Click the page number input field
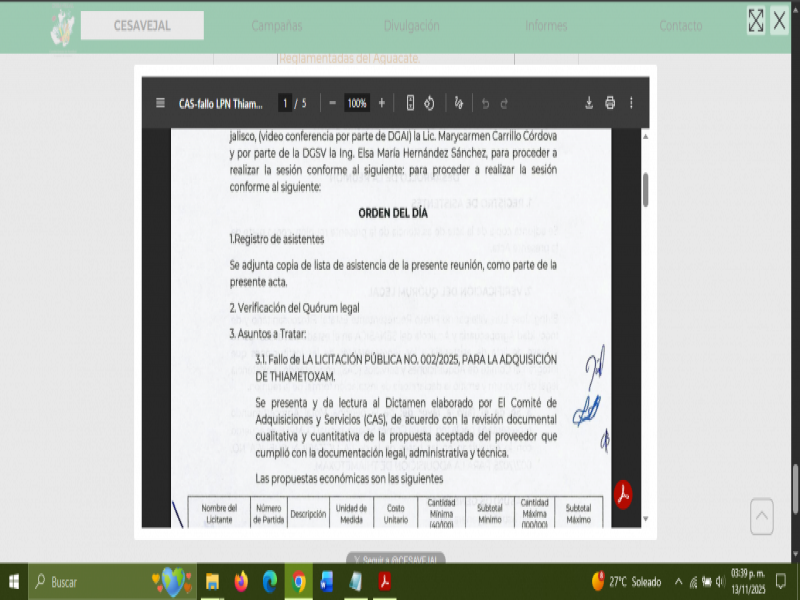The width and height of the screenshot is (800, 600). [285, 103]
